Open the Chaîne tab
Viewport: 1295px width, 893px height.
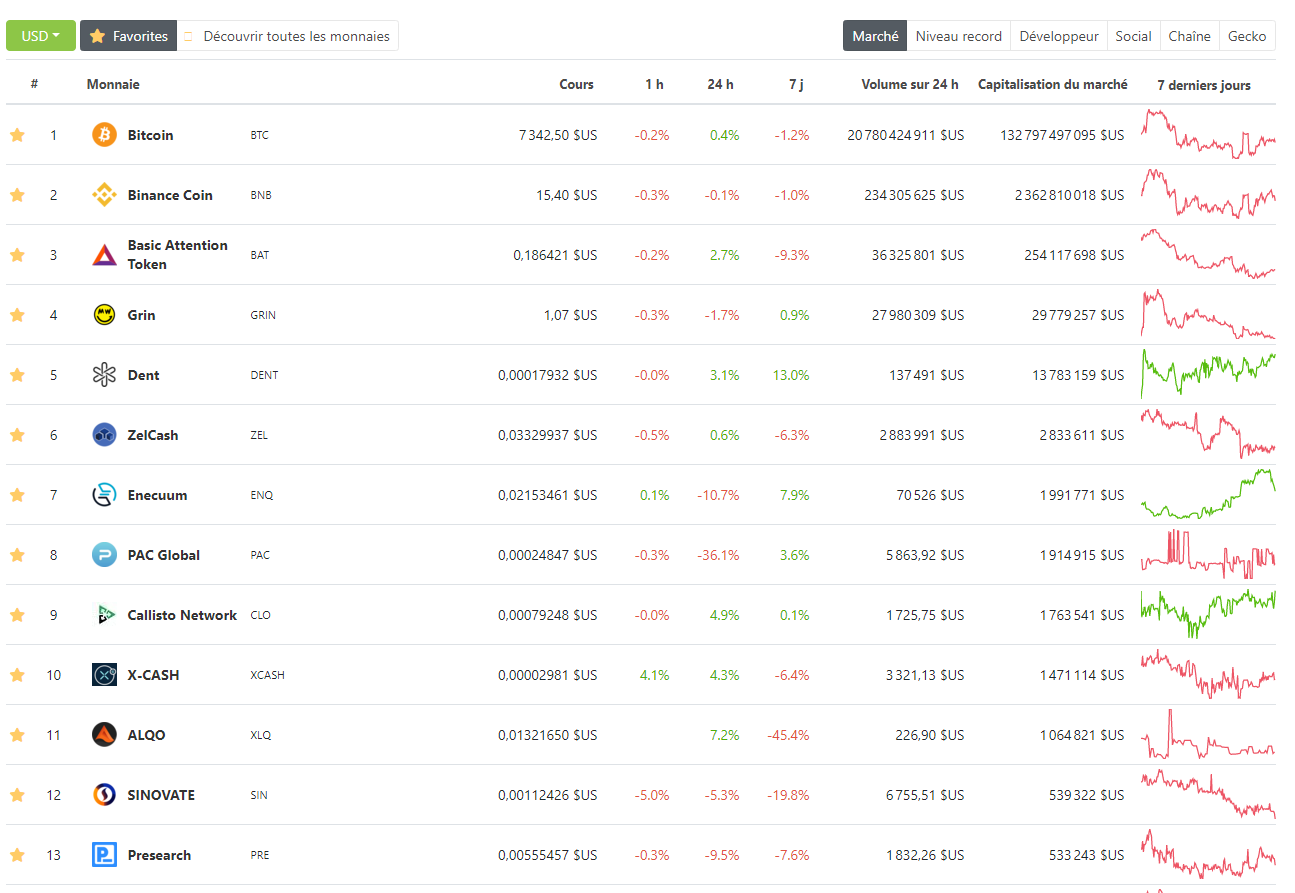coord(1189,36)
